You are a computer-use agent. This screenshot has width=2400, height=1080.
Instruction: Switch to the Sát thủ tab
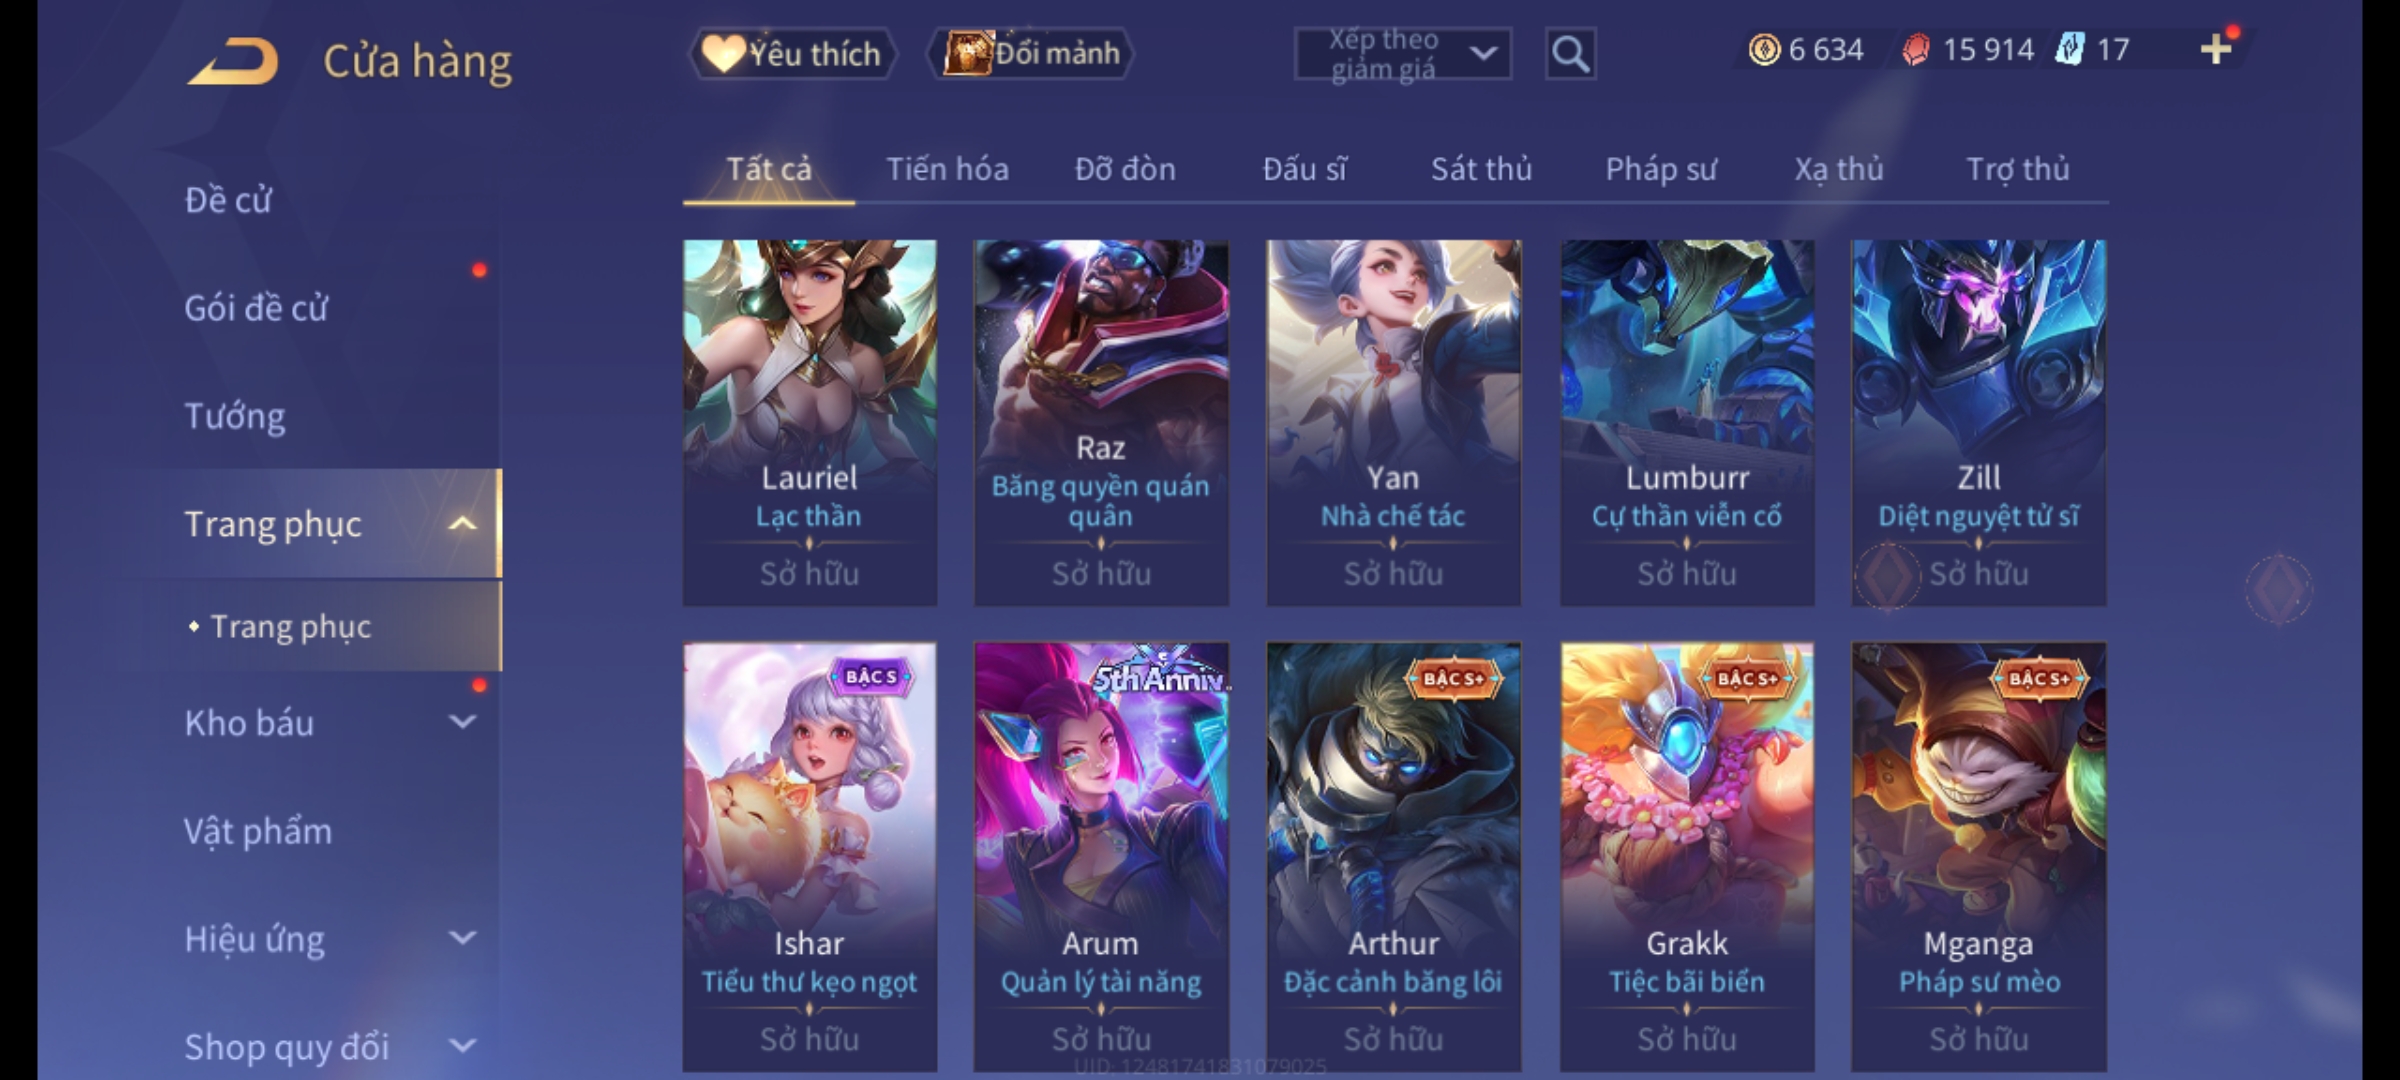point(1481,169)
